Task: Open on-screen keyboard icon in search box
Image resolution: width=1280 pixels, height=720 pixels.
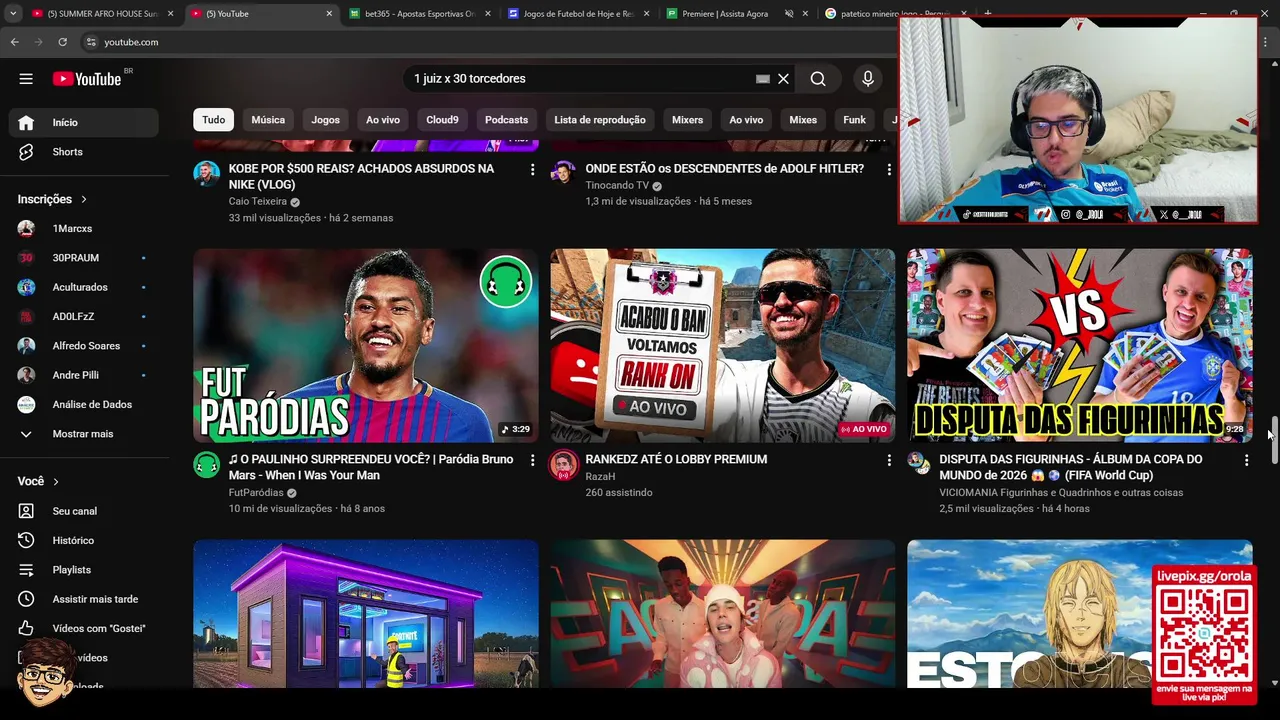Action: point(763,79)
